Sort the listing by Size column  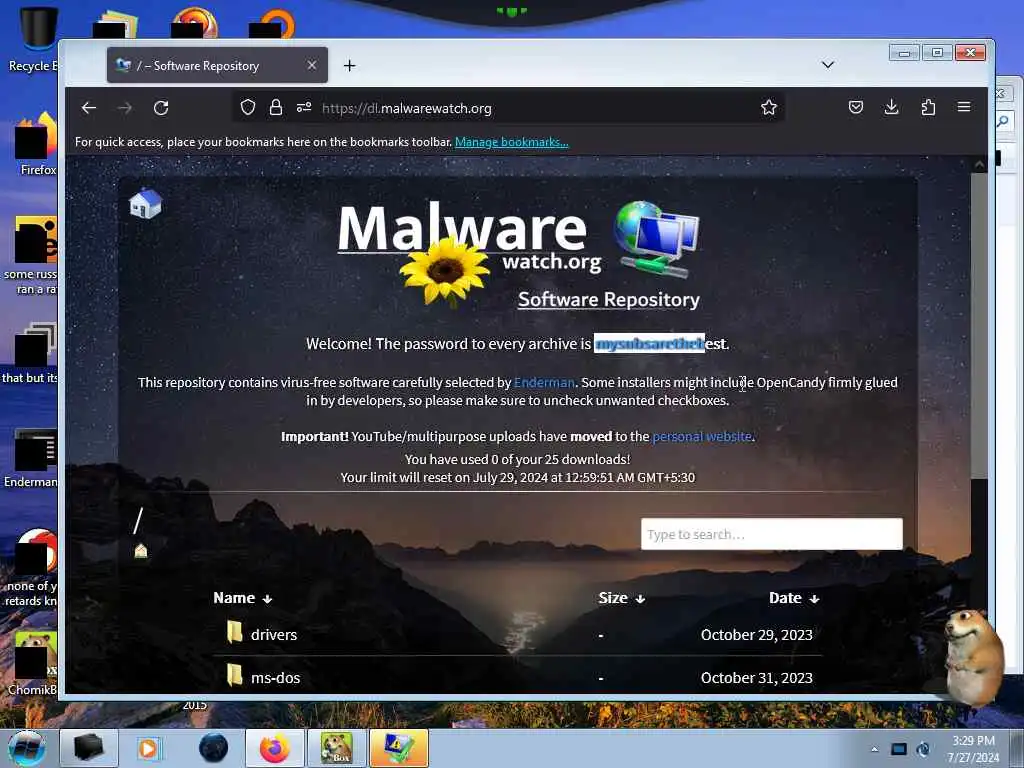[x=621, y=598]
